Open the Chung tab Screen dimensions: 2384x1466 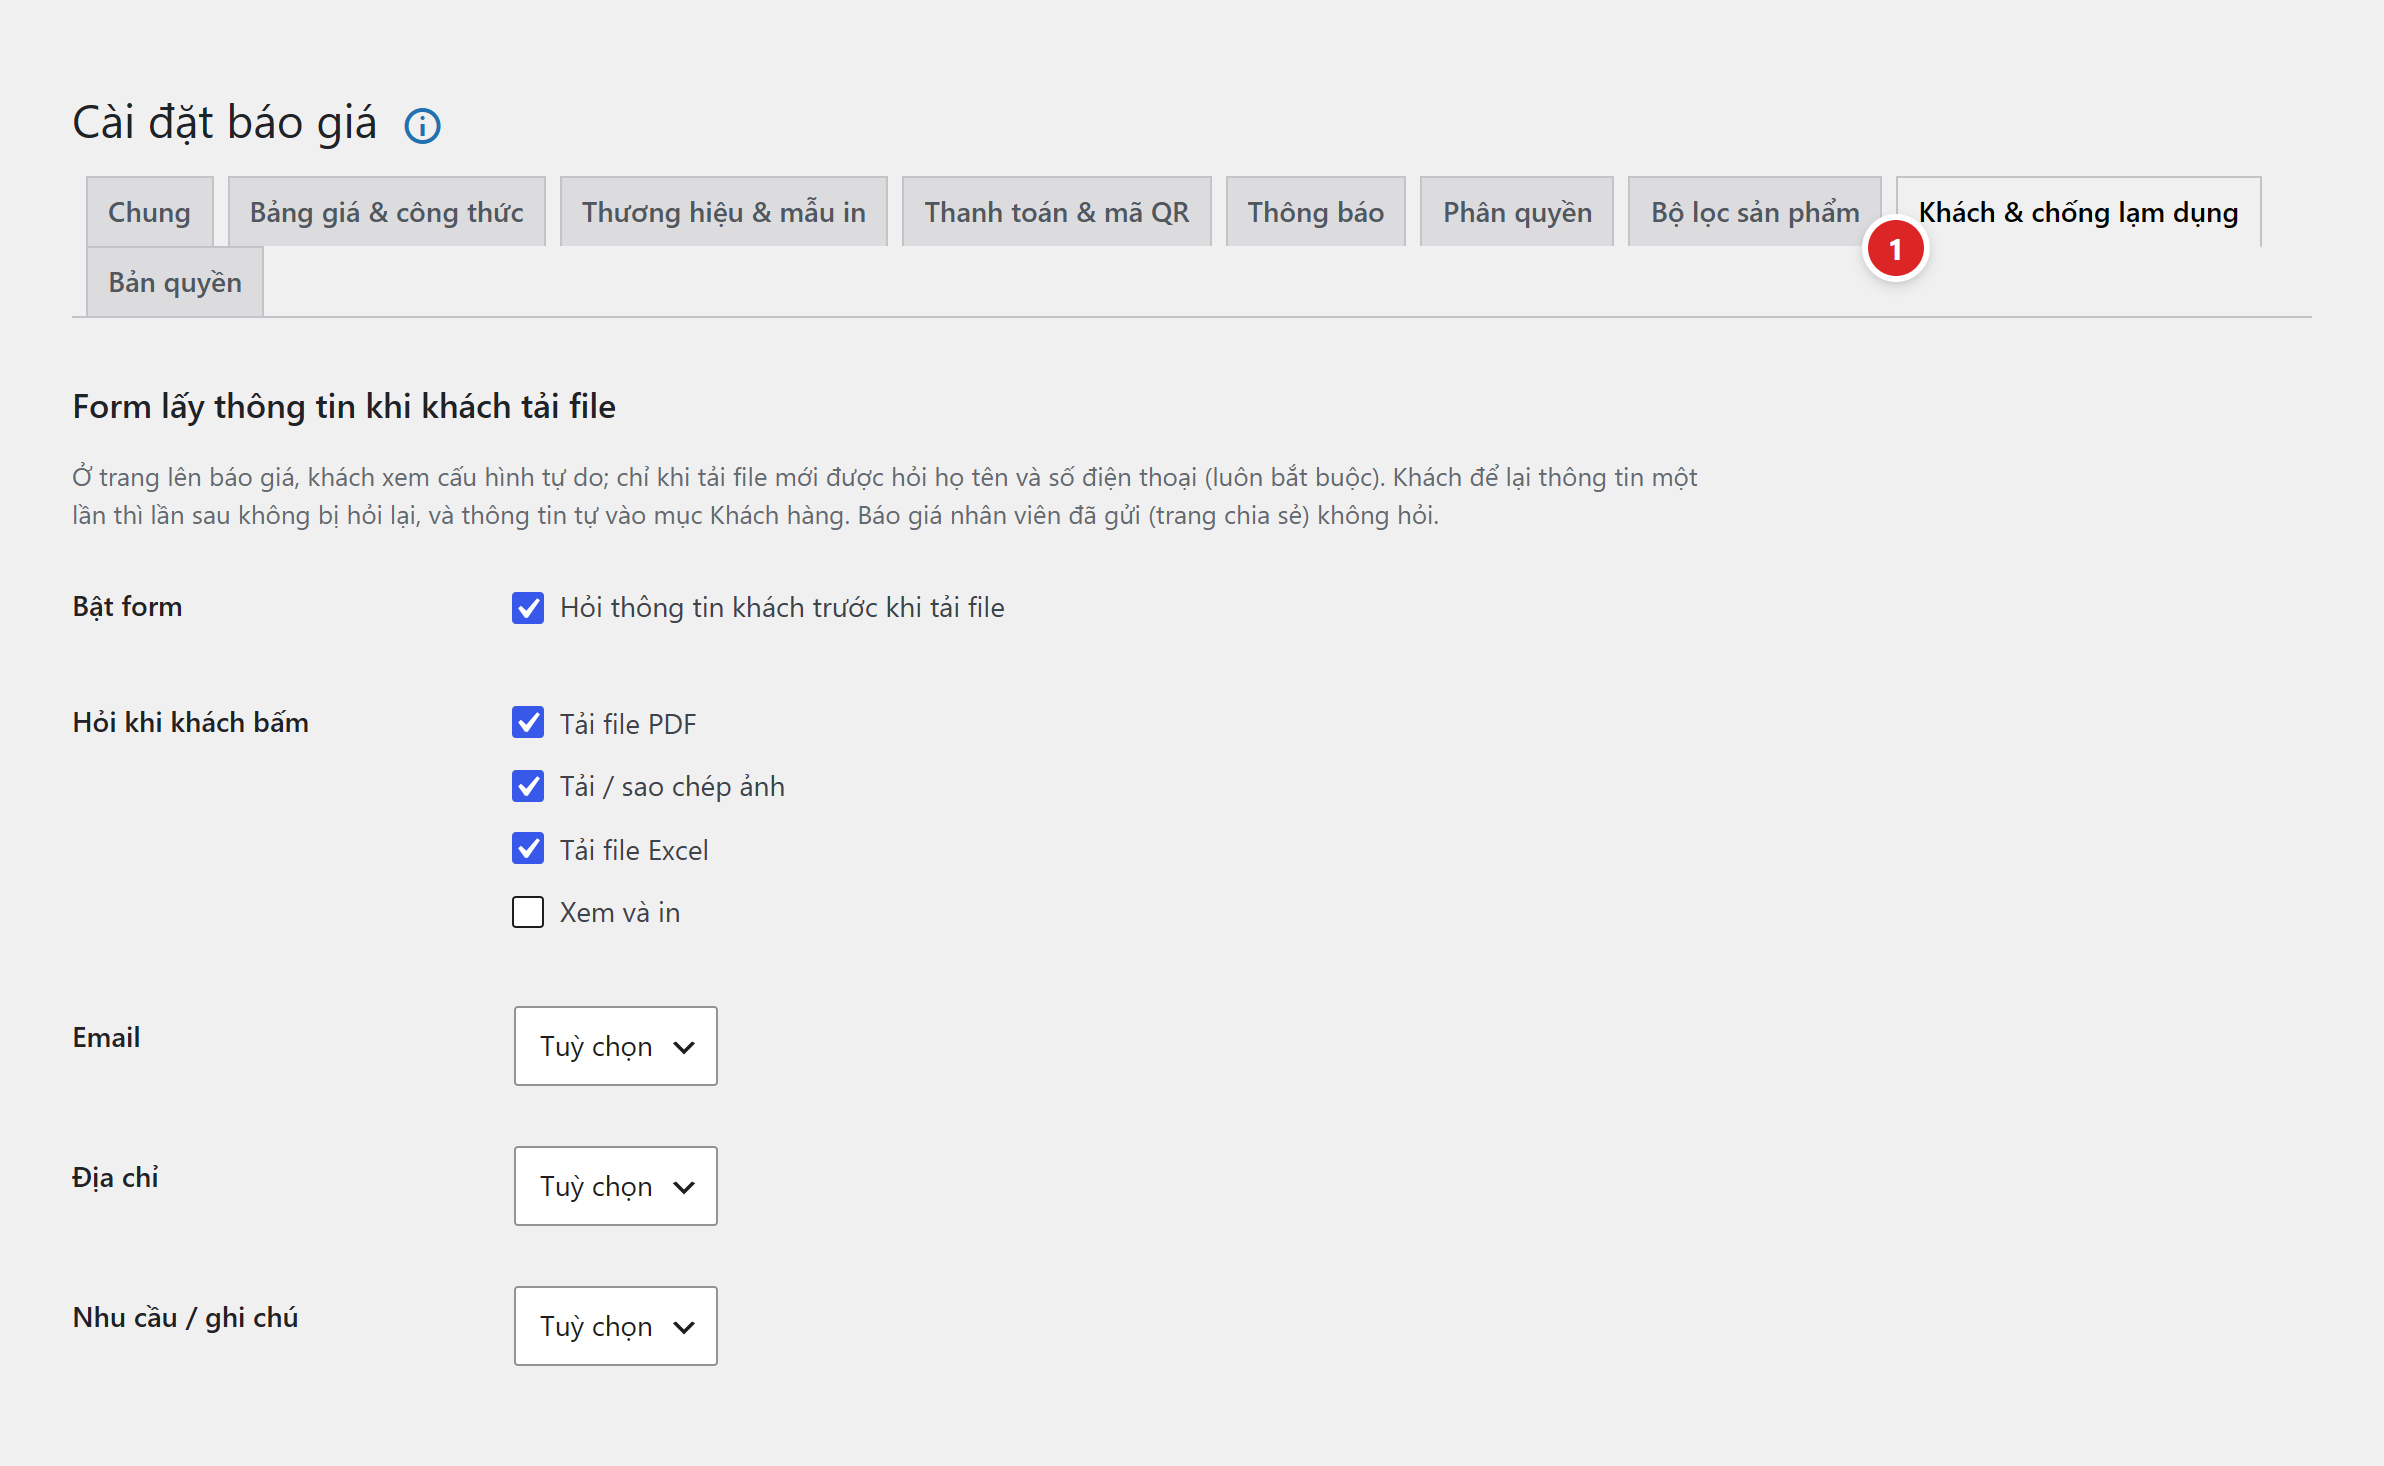coord(149,212)
